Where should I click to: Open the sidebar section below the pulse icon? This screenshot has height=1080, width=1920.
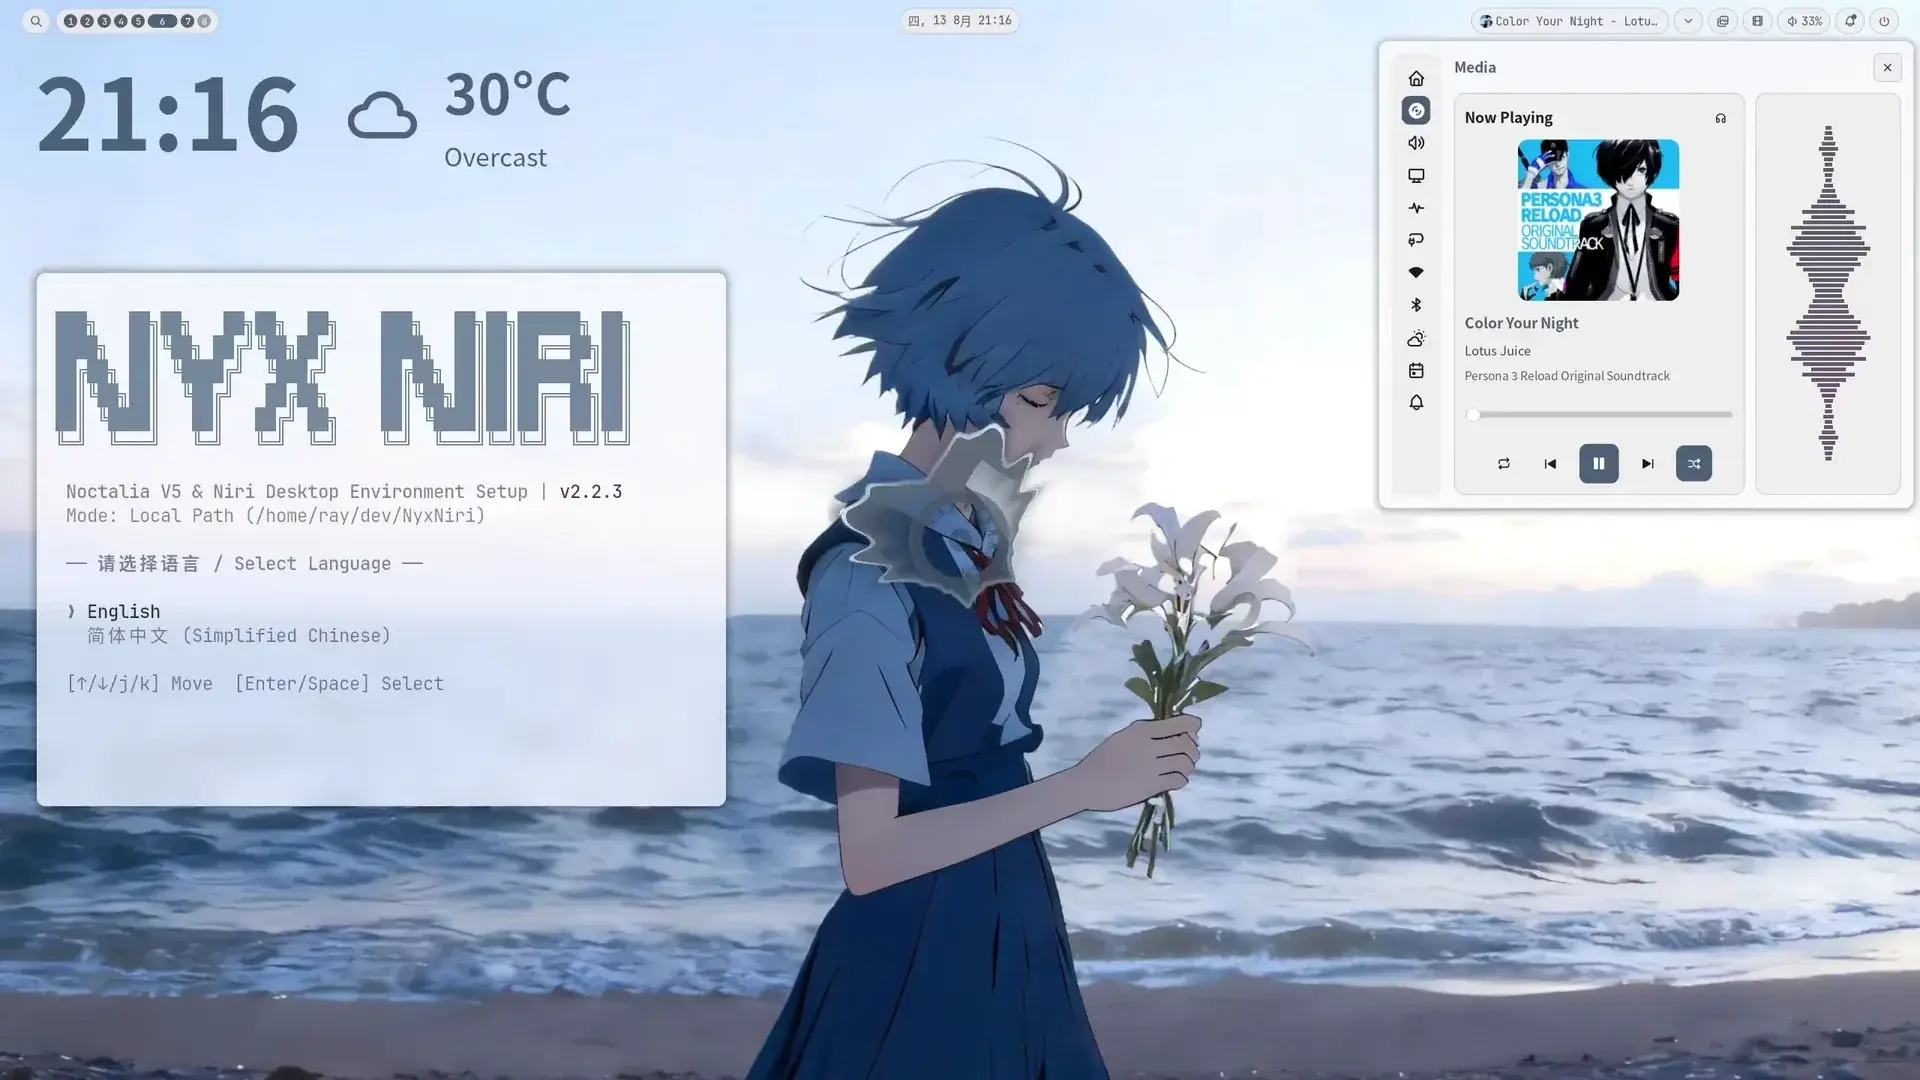1416,240
